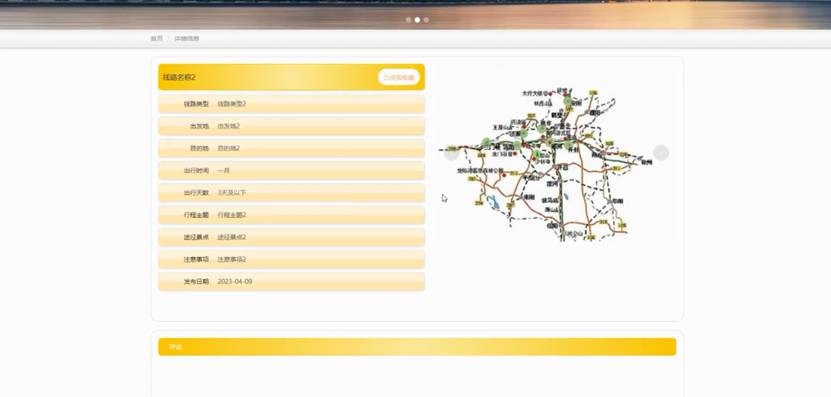Click the 行程金额2 value text
The width and height of the screenshot is (831, 397).
pos(232,215)
